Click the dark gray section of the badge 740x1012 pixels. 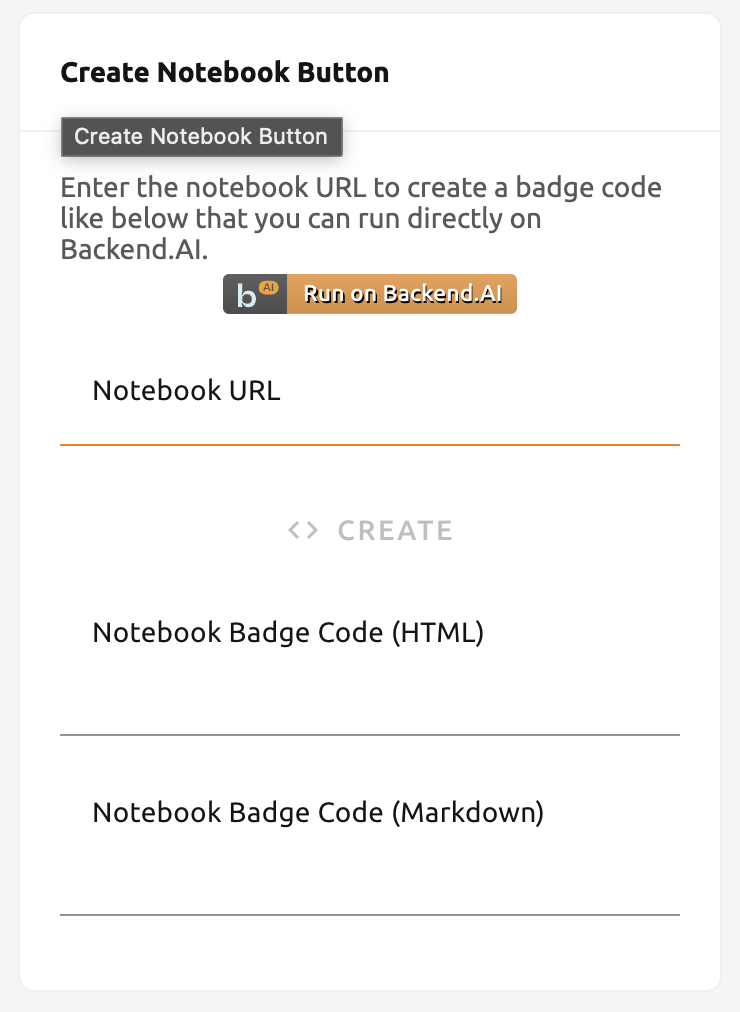[255, 294]
